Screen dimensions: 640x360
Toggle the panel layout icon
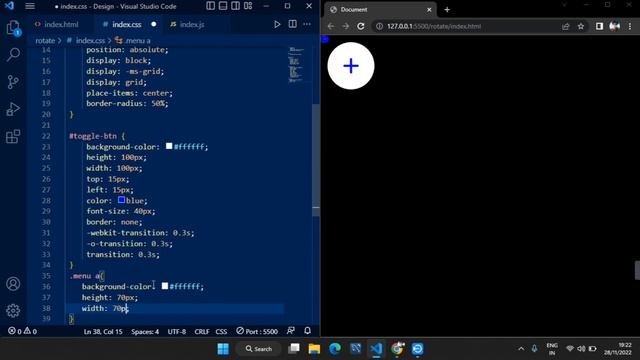tap(223, 6)
